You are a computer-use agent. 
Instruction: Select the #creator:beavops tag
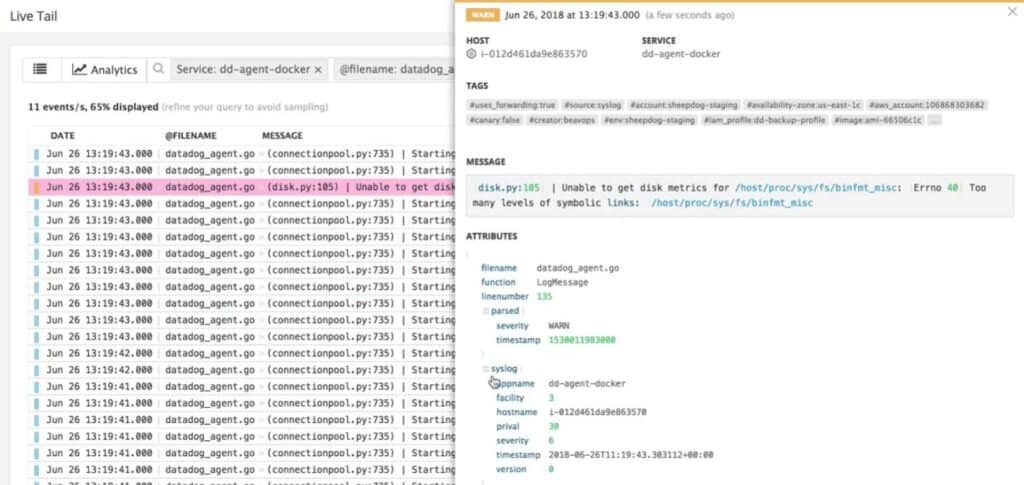[562, 120]
